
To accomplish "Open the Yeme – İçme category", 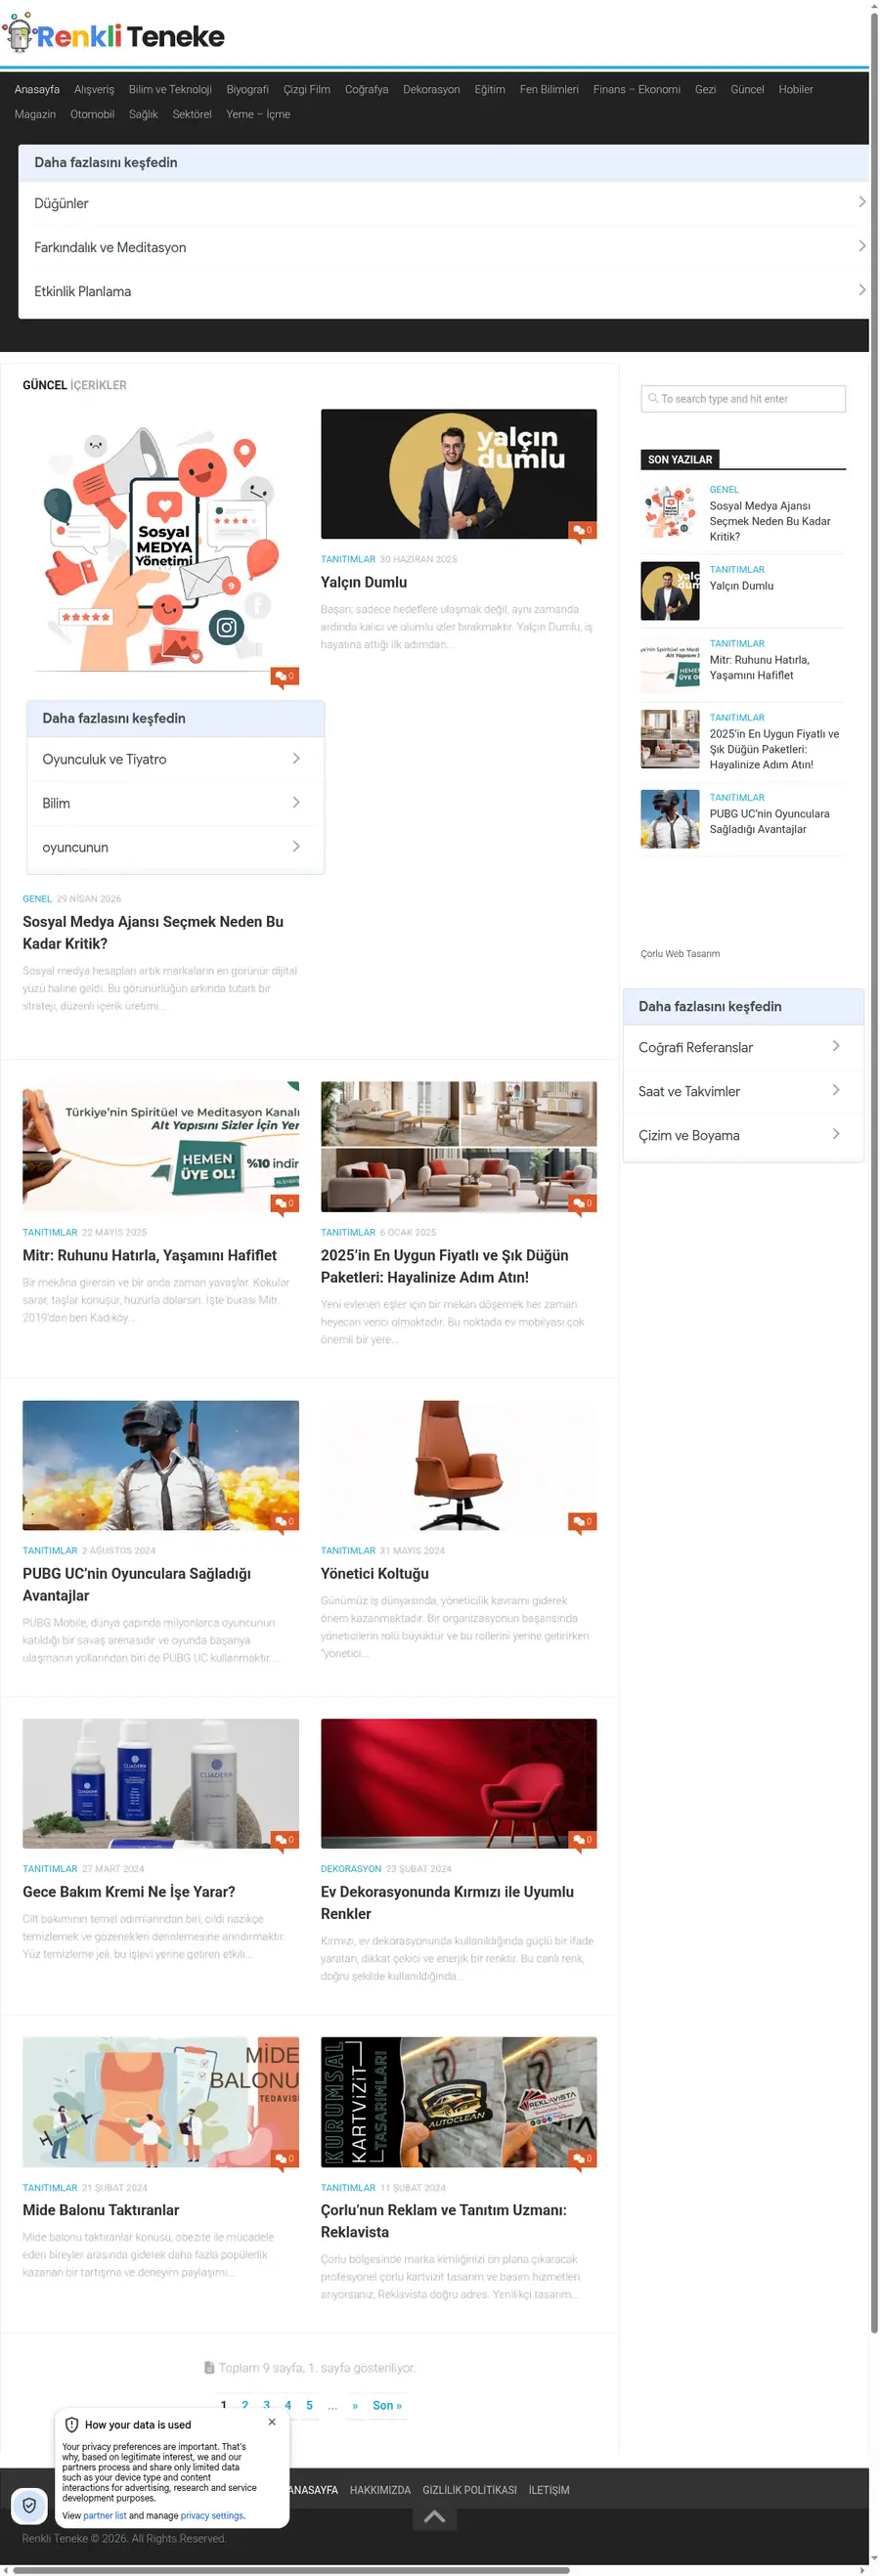I will [258, 114].
